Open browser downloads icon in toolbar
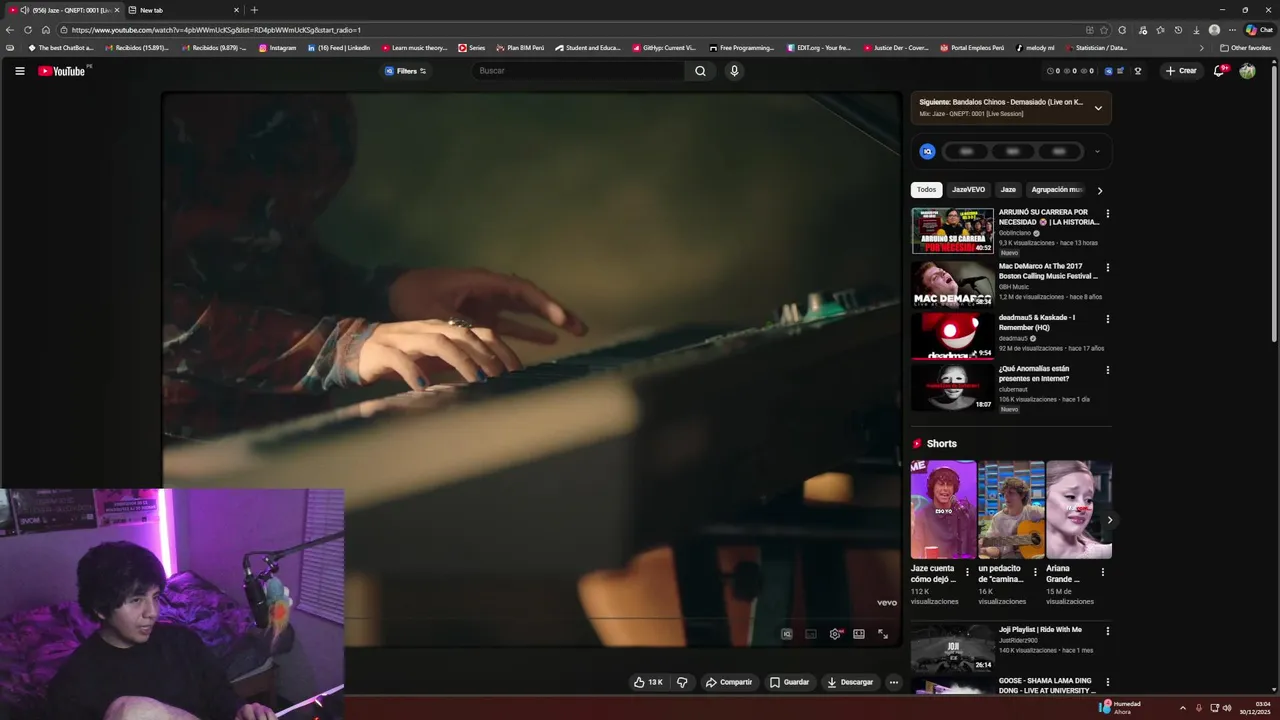The image size is (1280, 720). [1196, 30]
